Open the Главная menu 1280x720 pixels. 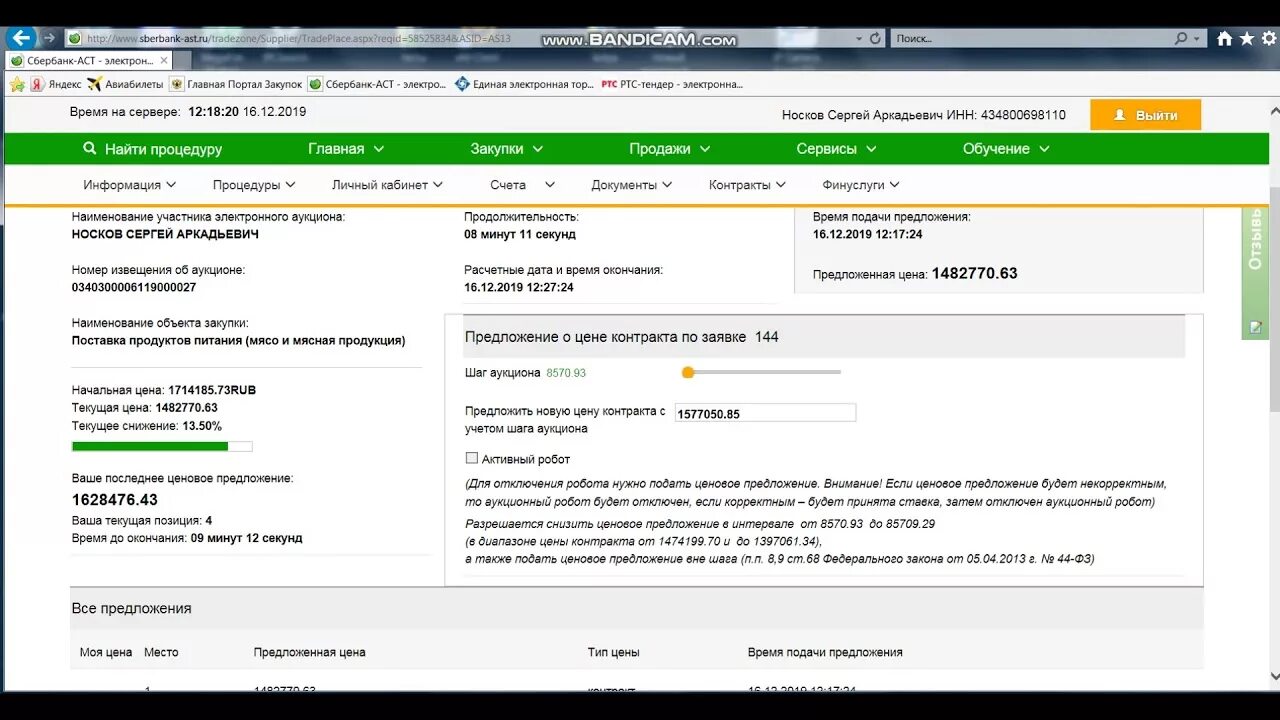[346, 149]
